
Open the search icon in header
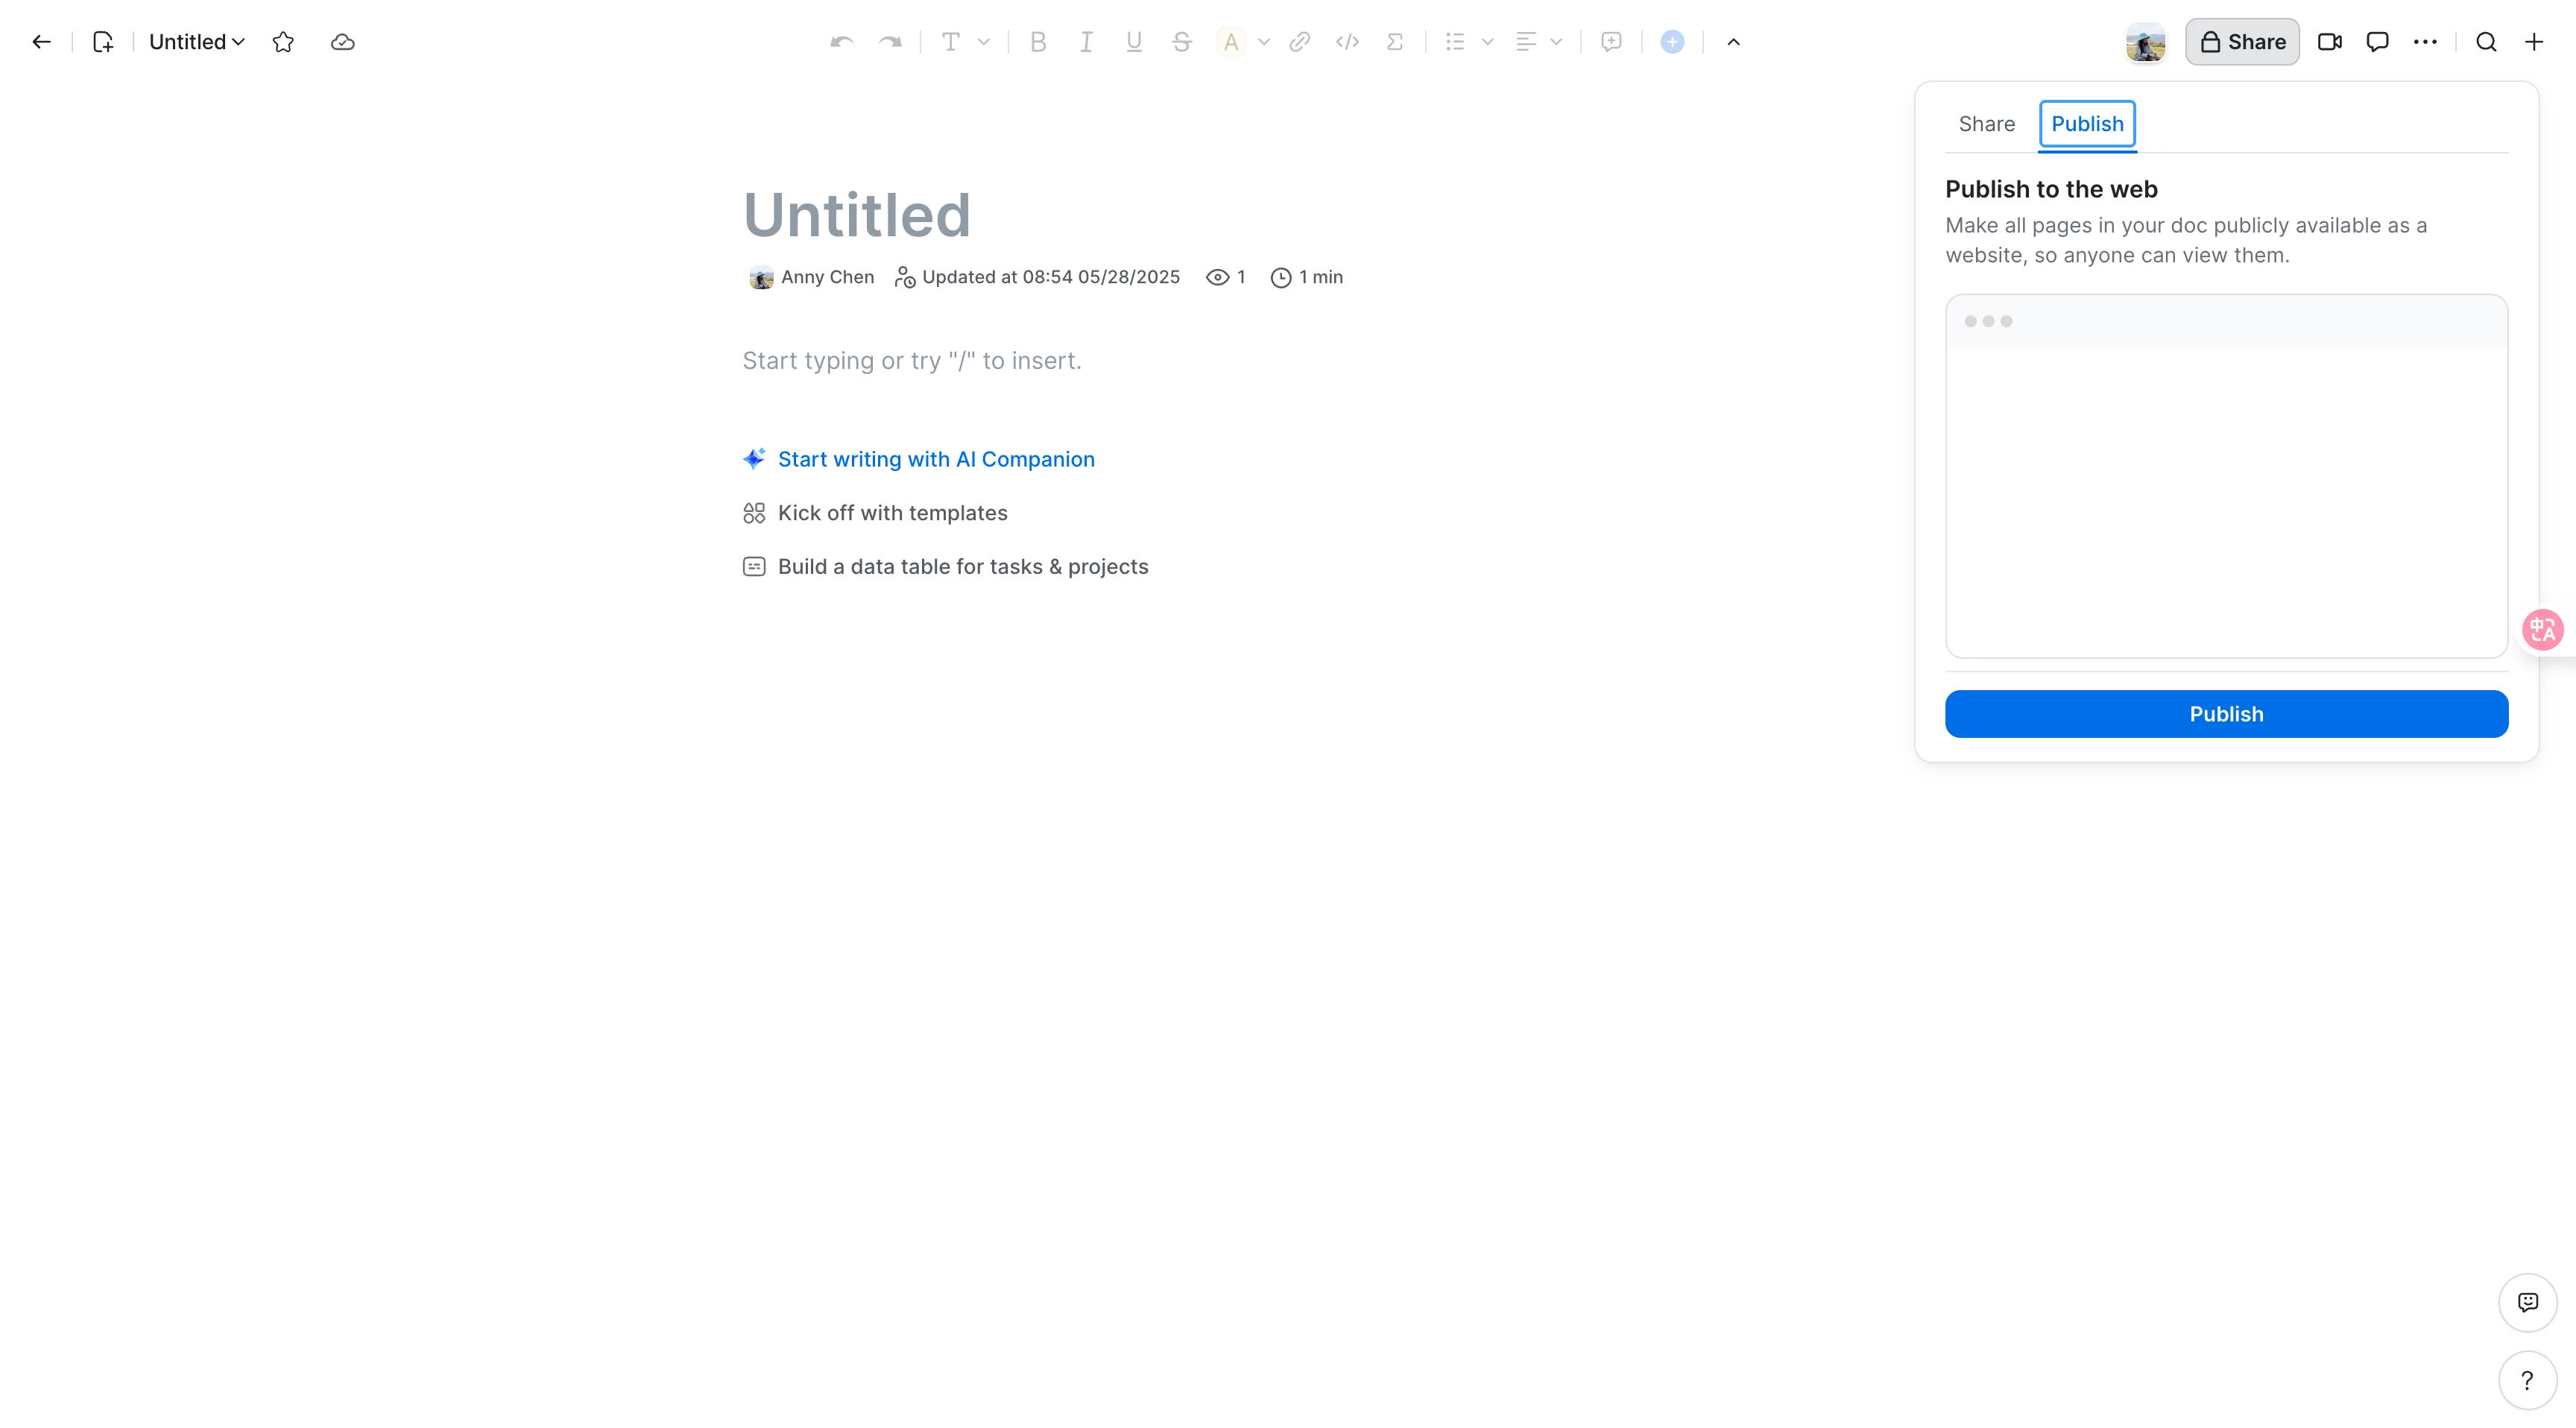2486,42
